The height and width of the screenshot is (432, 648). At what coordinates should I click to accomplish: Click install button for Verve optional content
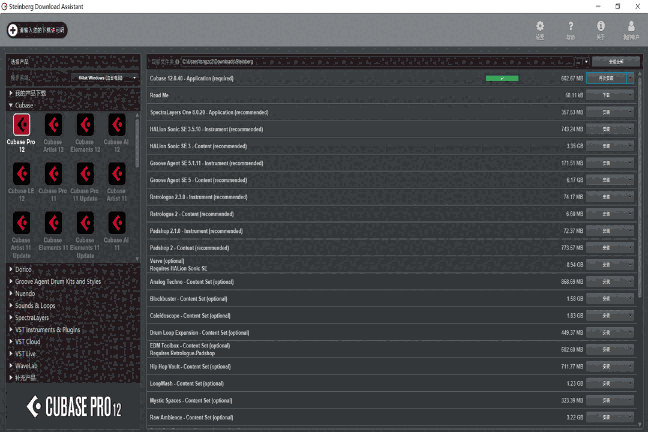(x=606, y=265)
